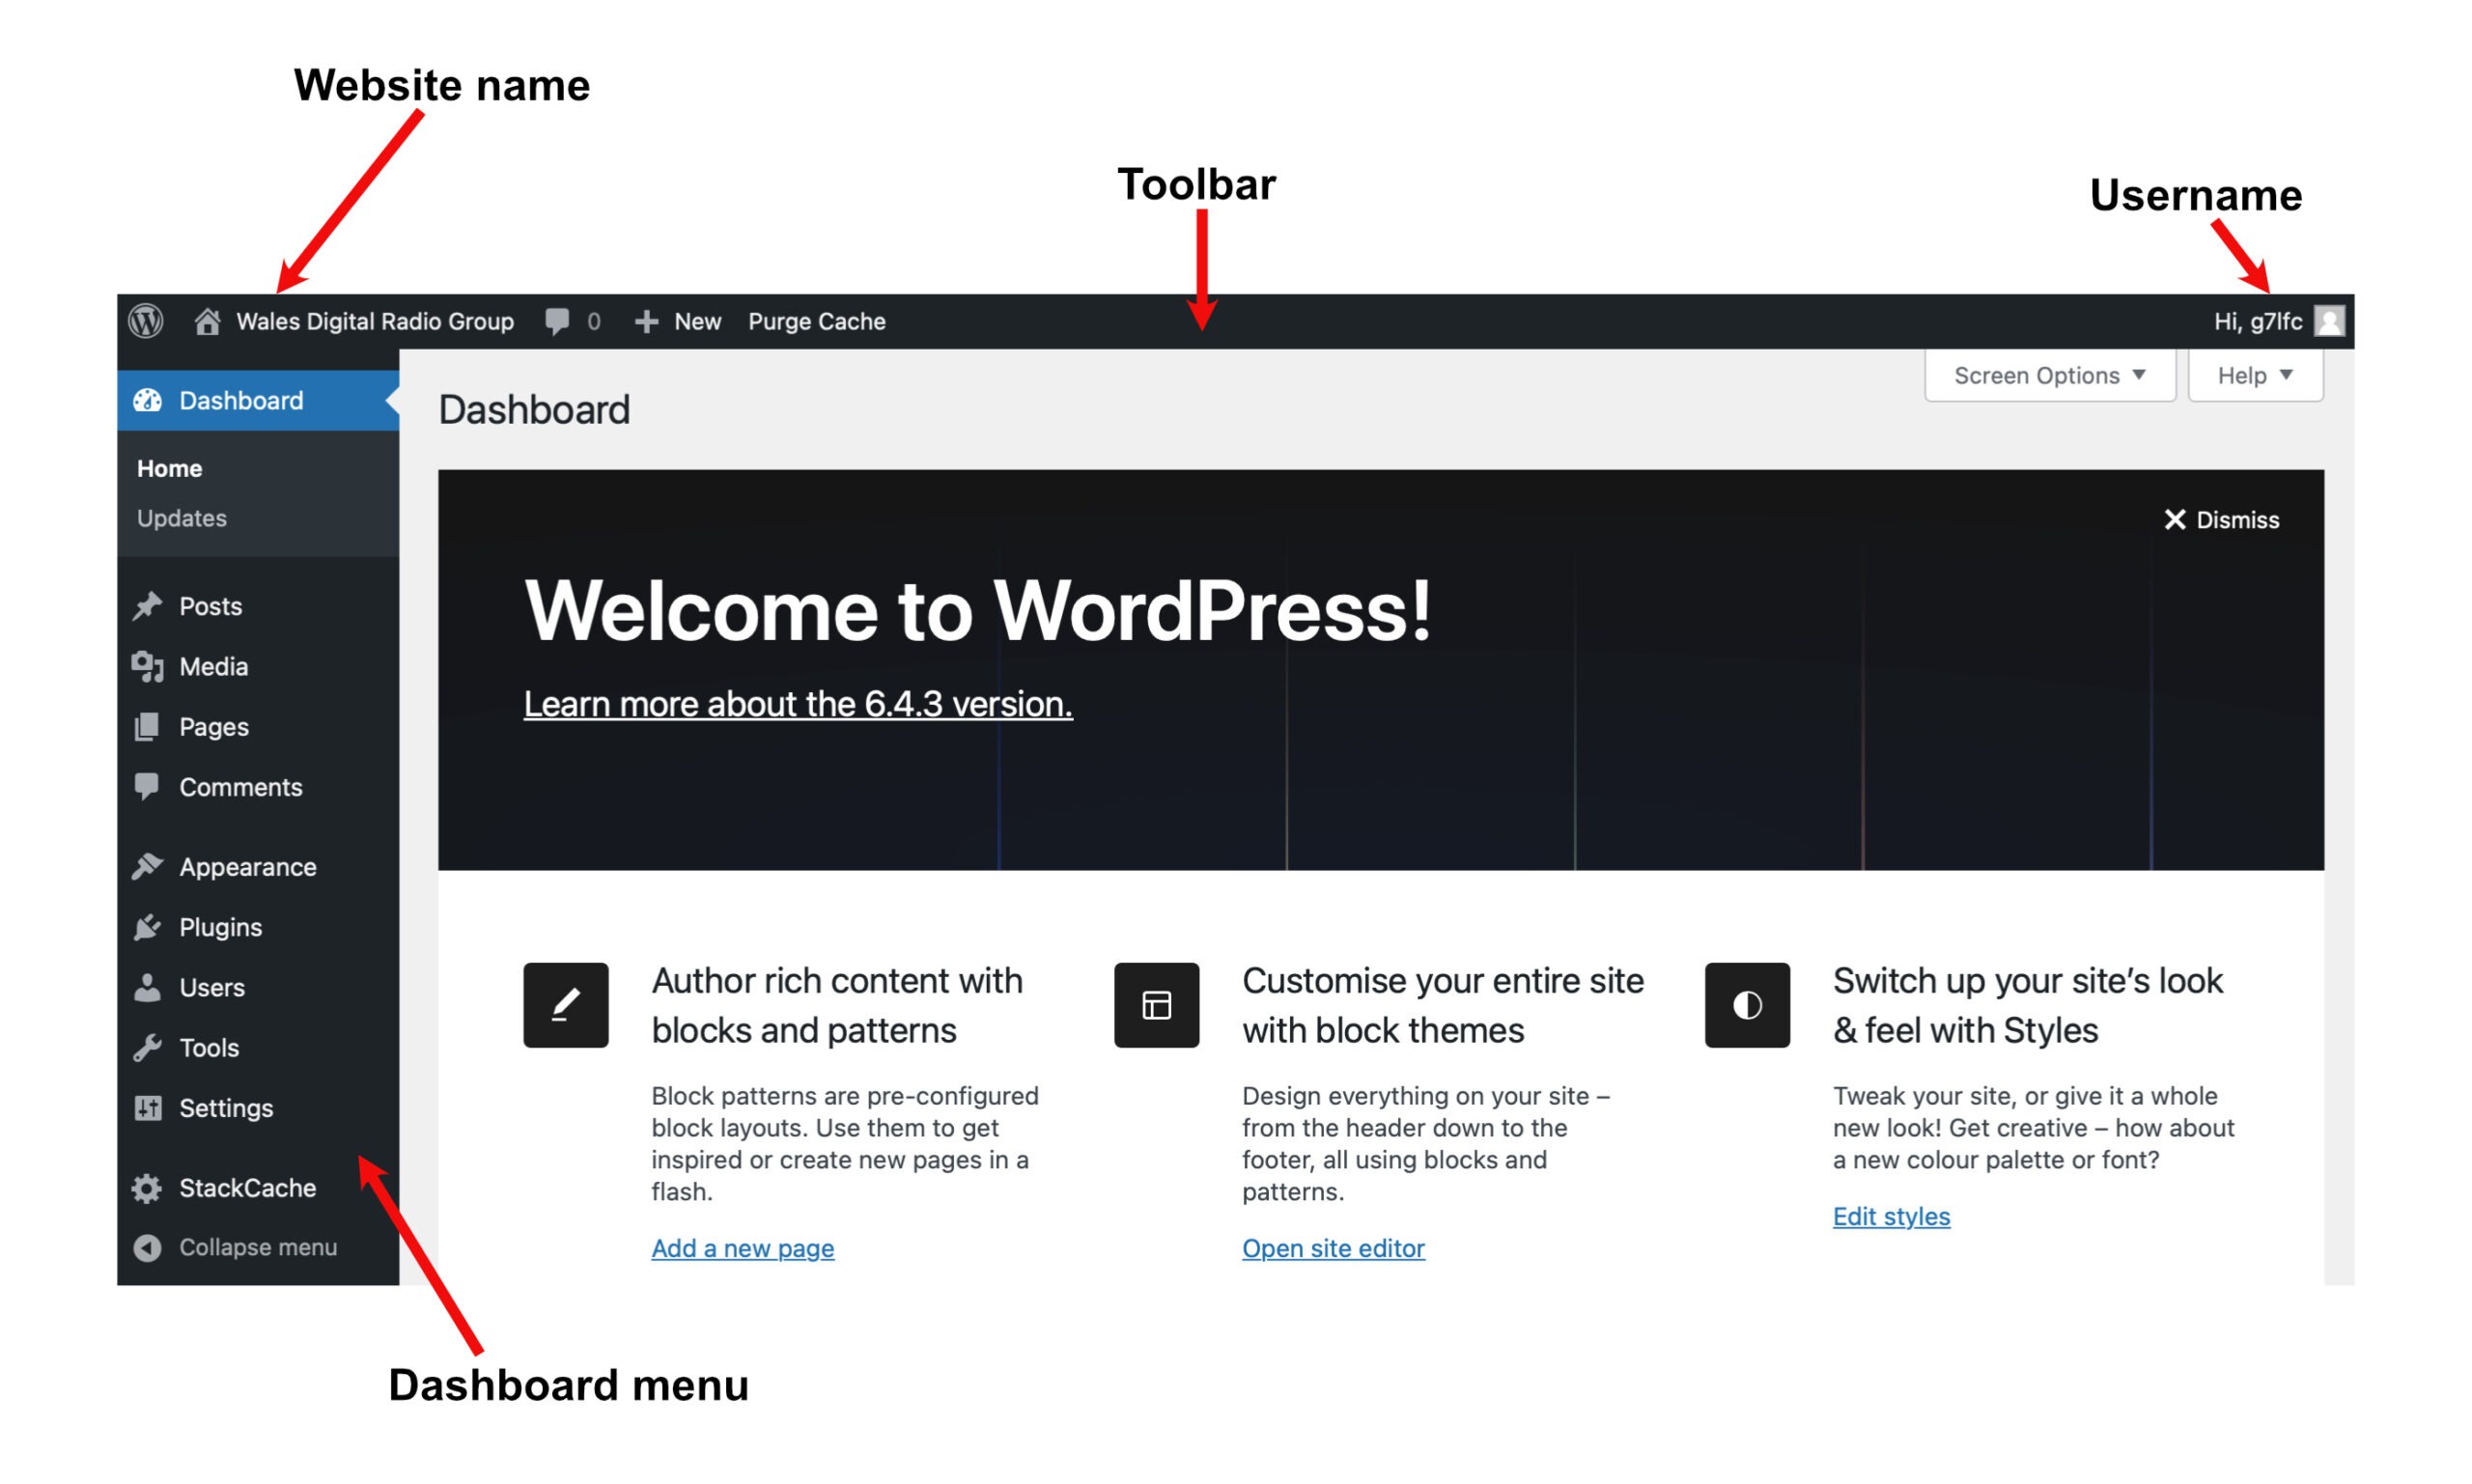Expand the Help dropdown tab
This screenshot has width=2472, height=1484.
[x=2255, y=375]
